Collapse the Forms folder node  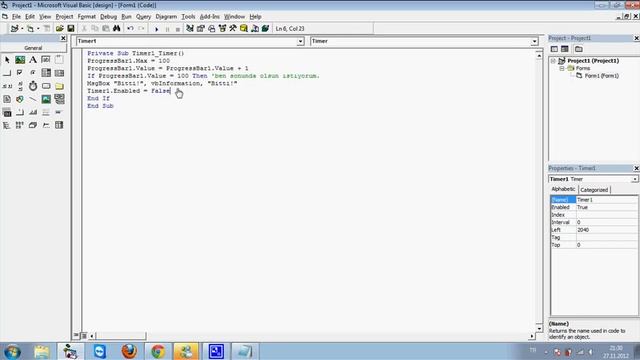[562, 68]
